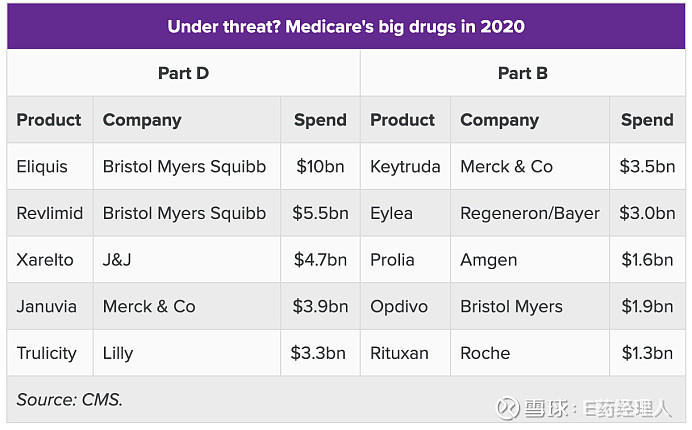The width and height of the screenshot is (692, 430).
Task: Select the Part B column group header
Action: [522, 73]
